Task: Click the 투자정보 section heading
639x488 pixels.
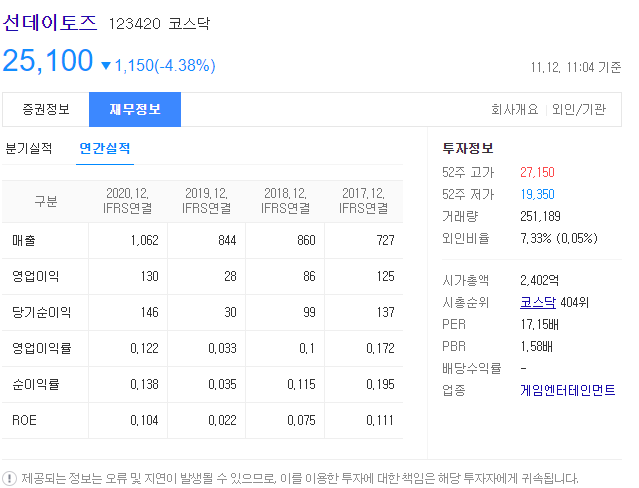Action: pyautogui.click(x=468, y=148)
